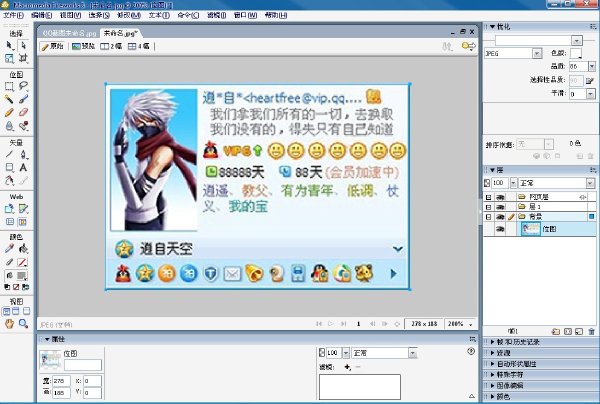Swap stroke and fill colors
600x404 pixels.
[25, 287]
